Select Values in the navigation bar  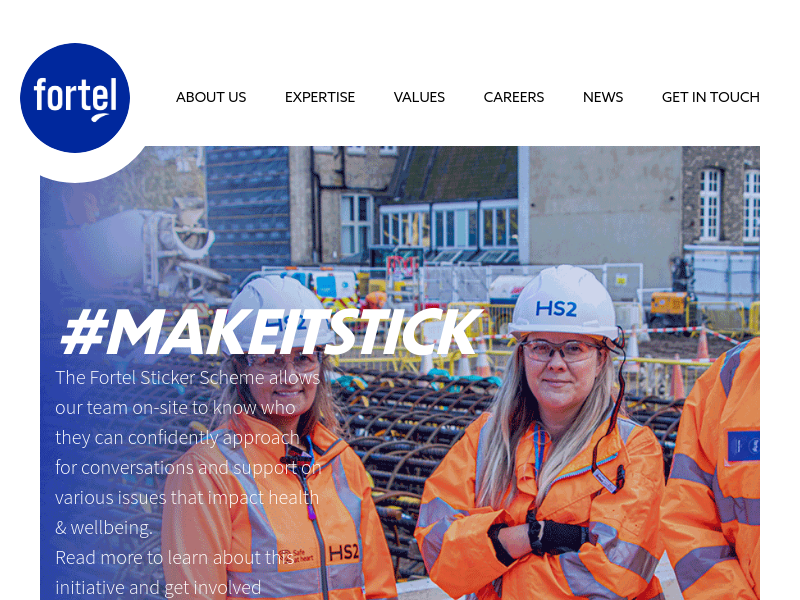click(x=419, y=97)
